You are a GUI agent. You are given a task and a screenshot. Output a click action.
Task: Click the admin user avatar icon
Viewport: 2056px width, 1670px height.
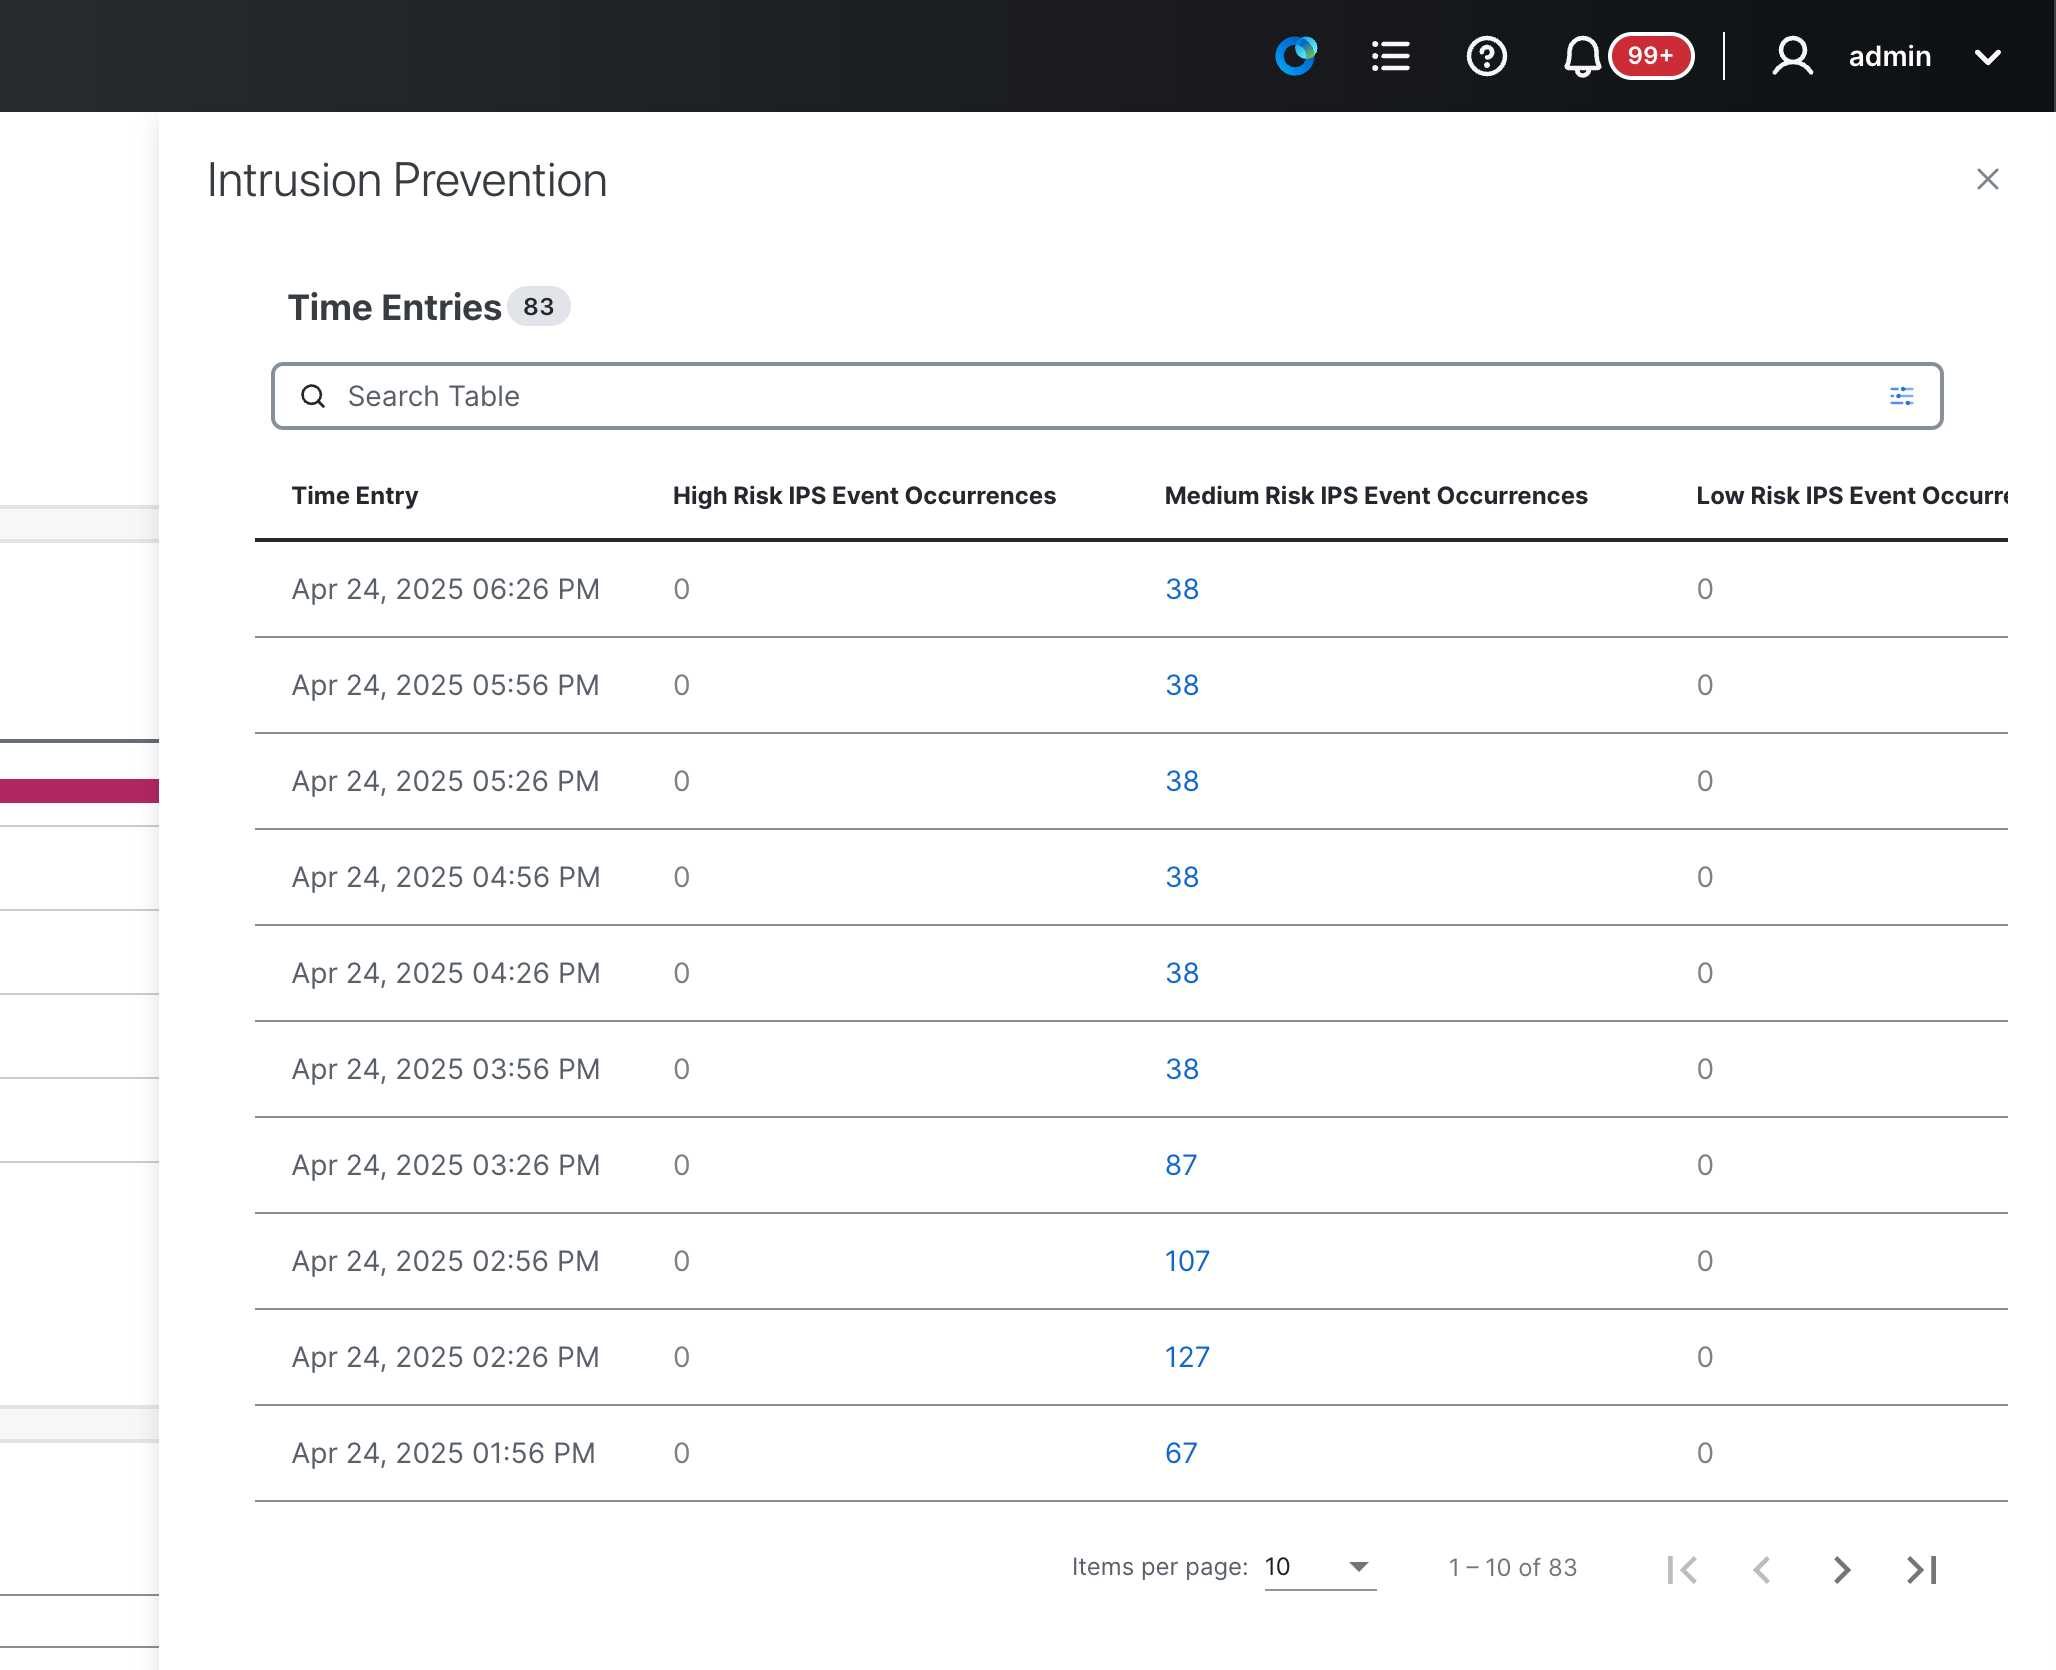pyautogui.click(x=1792, y=56)
